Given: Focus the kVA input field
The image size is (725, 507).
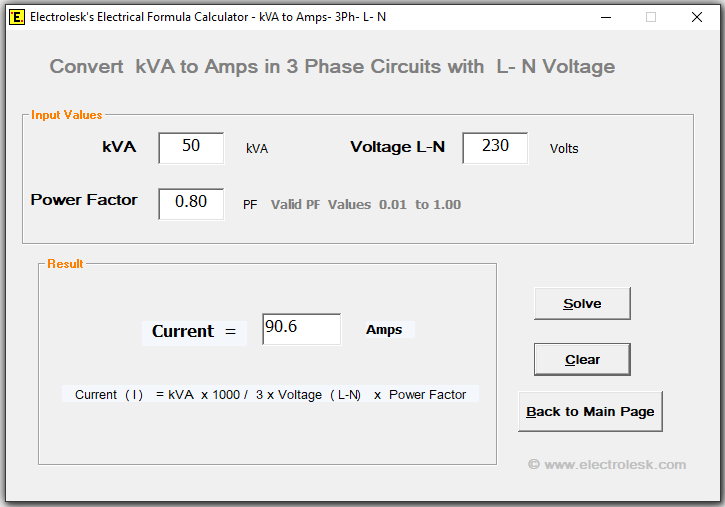Looking at the screenshot, I should click(x=191, y=147).
